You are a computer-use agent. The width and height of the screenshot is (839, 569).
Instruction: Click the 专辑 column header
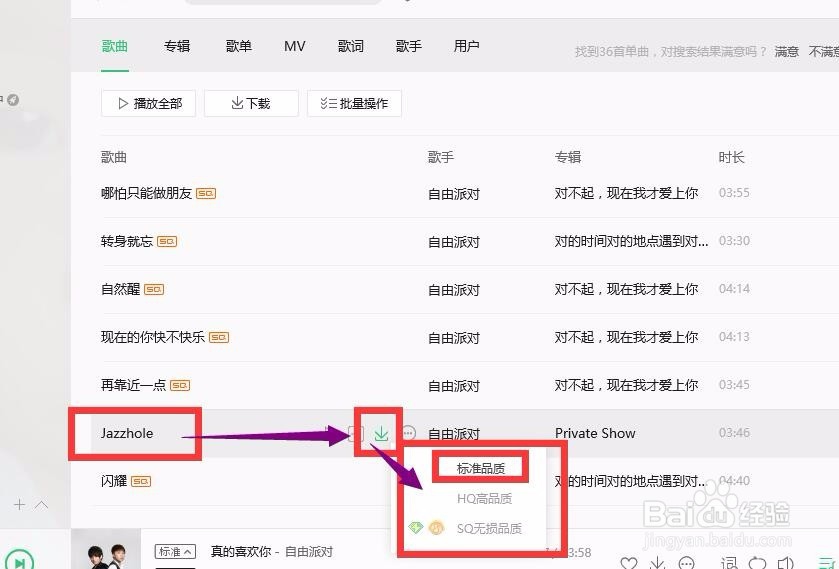point(568,157)
